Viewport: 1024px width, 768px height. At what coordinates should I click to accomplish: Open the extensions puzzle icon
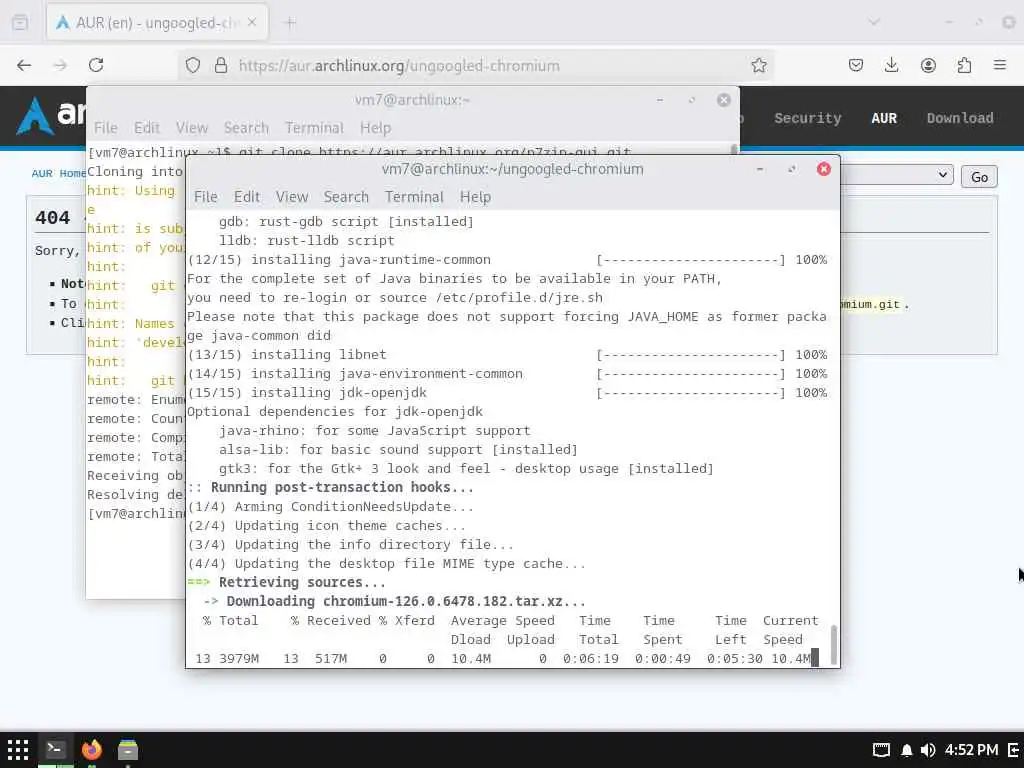(964, 65)
